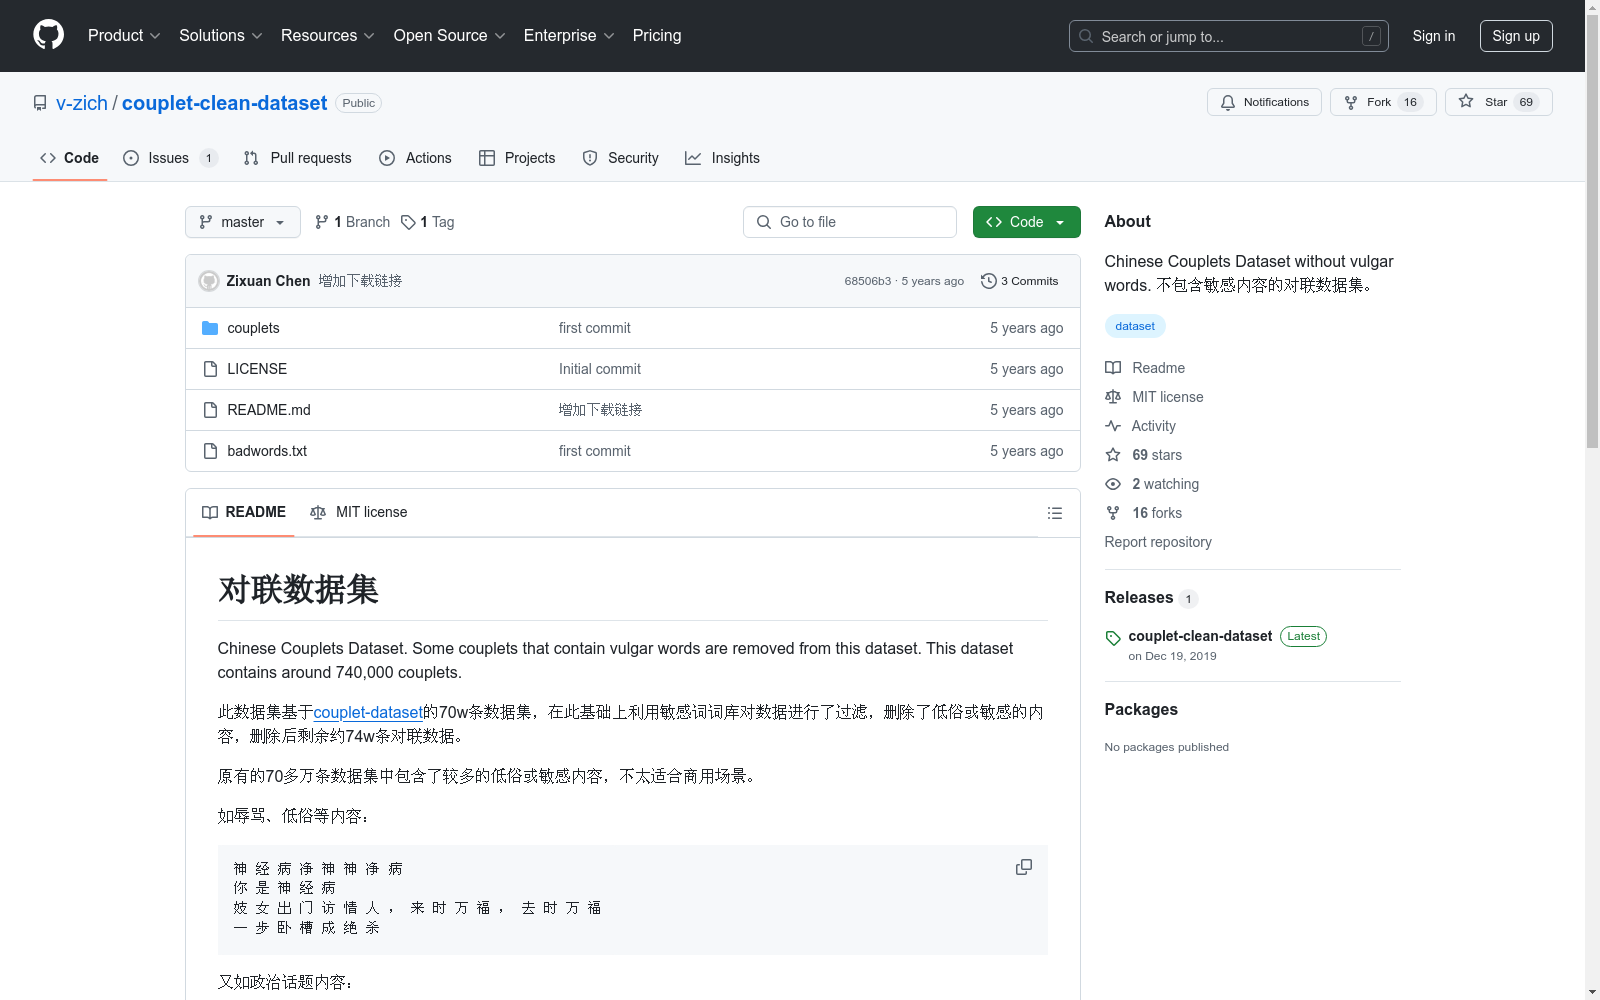Image resolution: width=1600 pixels, height=1000 pixels.
Task: Click the release tag icon
Action: coord(1113,638)
